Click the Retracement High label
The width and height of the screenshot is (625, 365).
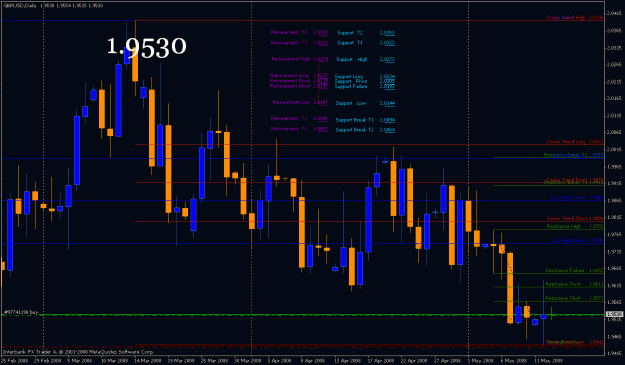pos(291,59)
